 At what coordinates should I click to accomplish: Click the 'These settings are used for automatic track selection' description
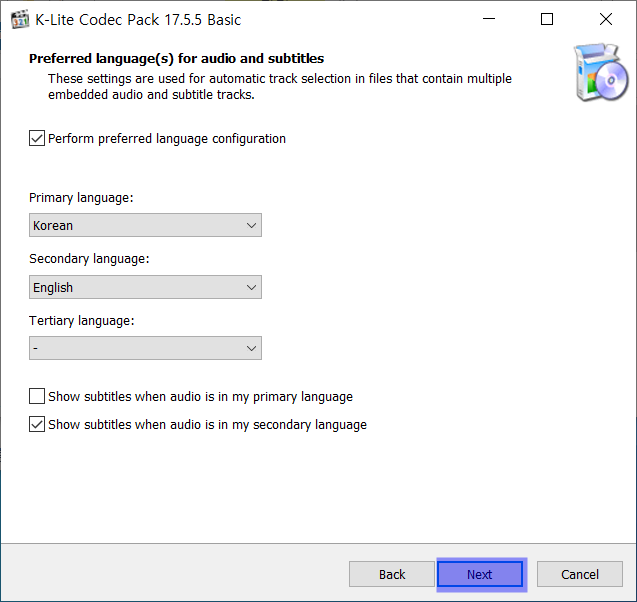click(x=280, y=87)
